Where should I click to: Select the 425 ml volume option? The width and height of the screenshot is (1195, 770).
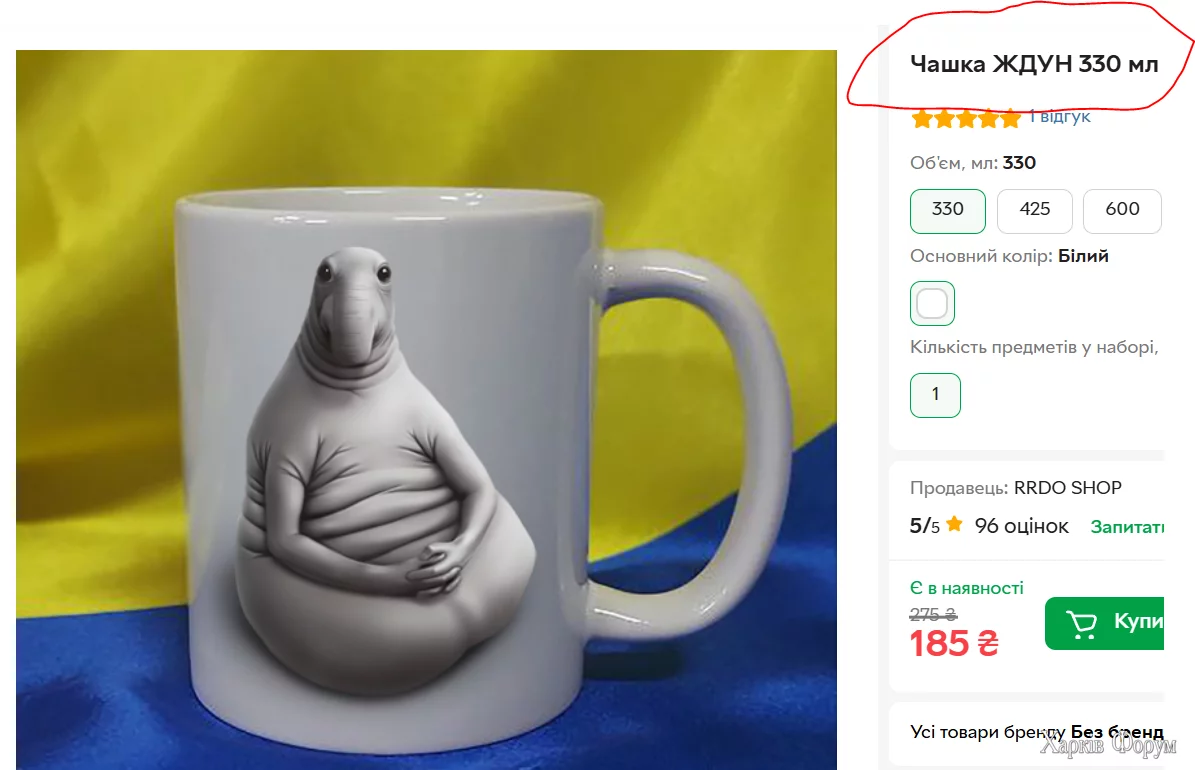pyautogui.click(x=1034, y=210)
